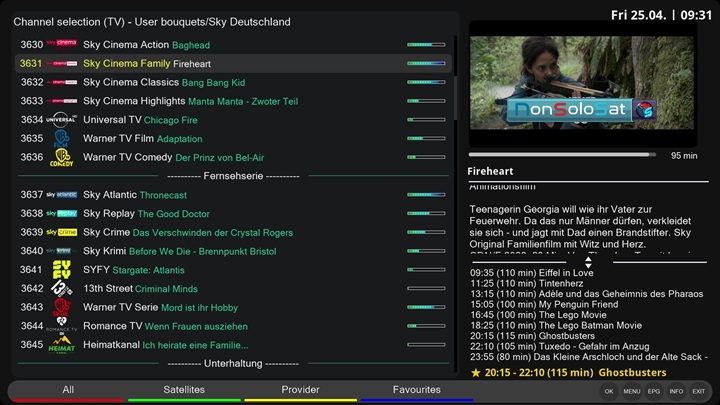Click the Fireheart 95 min progress bar
The image size is (720, 405).
coord(562,155)
